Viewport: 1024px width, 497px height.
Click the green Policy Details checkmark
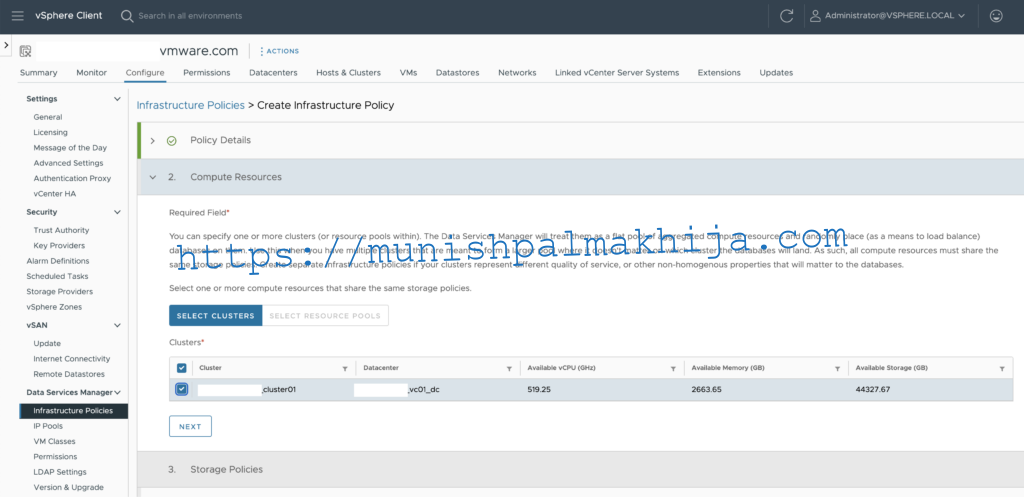click(172, 140)
